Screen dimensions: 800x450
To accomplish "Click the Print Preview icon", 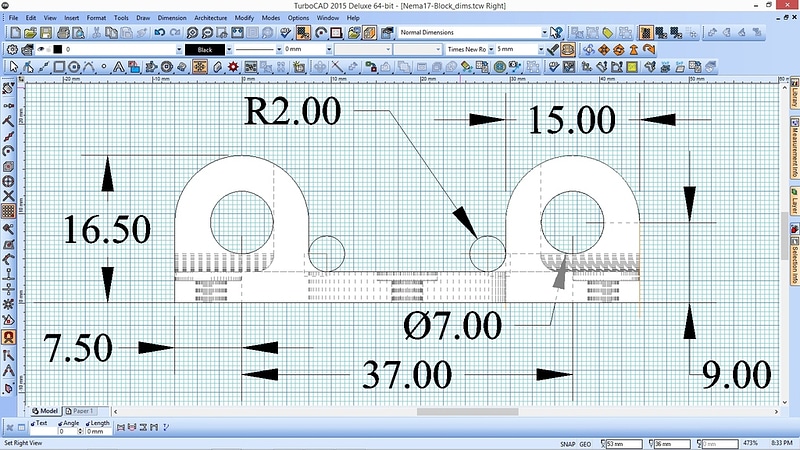I will (x=79, y=33).
